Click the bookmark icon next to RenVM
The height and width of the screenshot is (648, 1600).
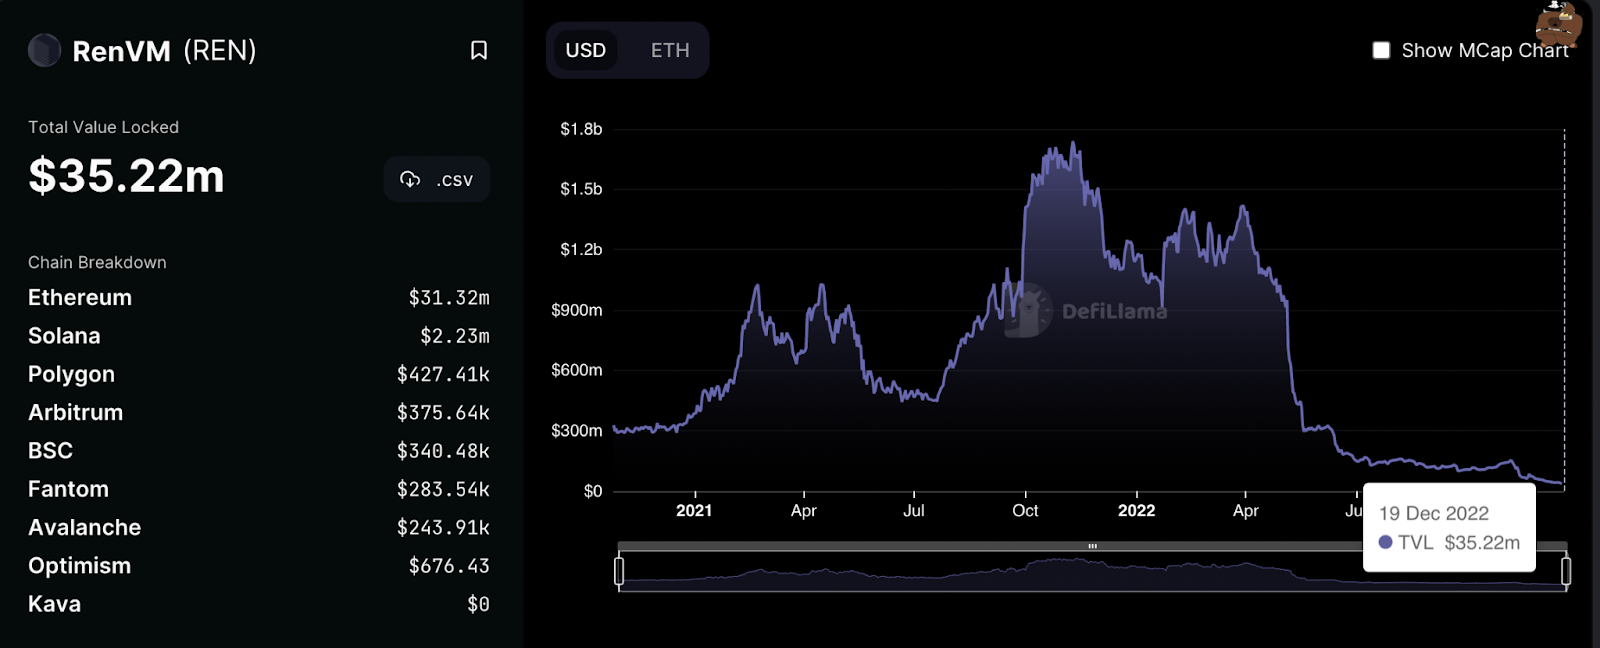tap(479, 50)
